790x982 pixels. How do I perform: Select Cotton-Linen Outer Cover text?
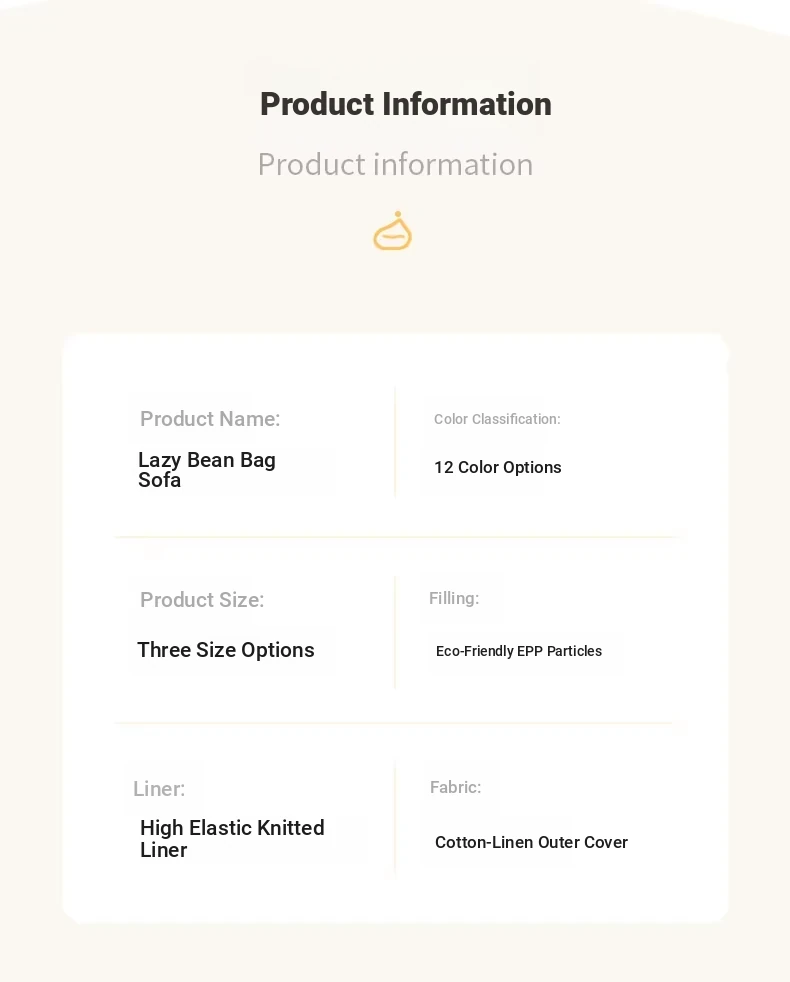[531, 842]
